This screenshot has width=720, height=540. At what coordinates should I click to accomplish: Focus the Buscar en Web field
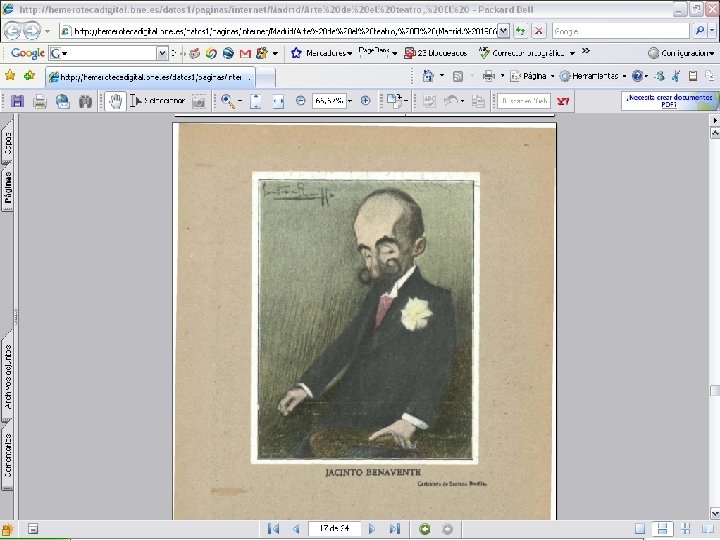click(524, 101)
